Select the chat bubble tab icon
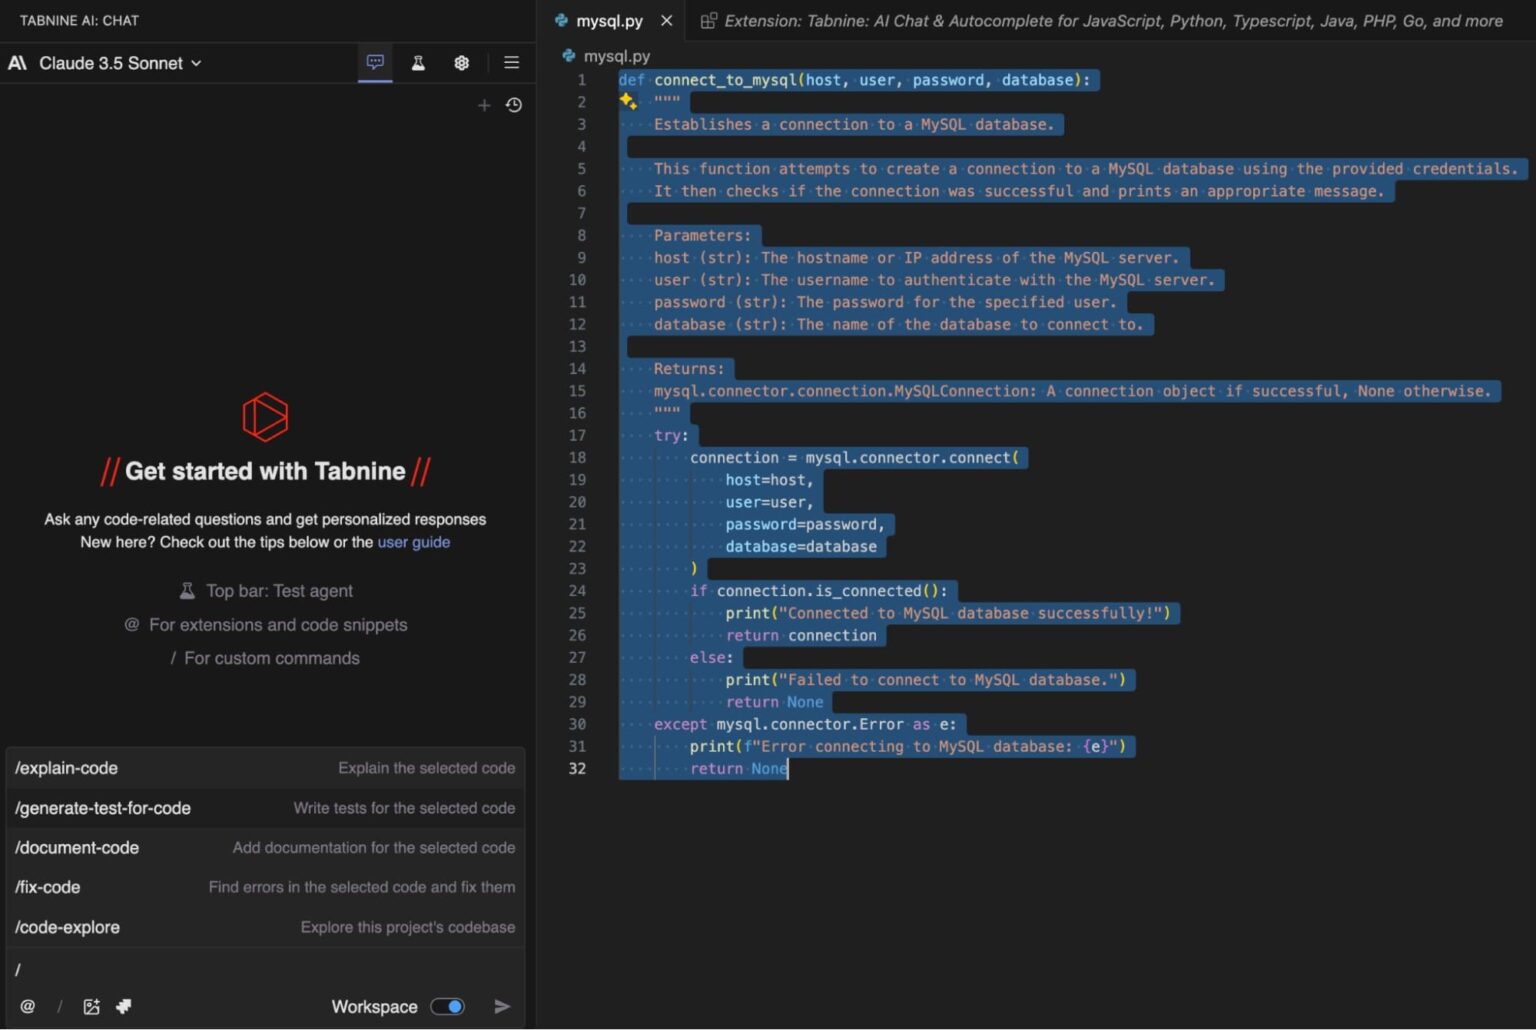 pos(375,62)
